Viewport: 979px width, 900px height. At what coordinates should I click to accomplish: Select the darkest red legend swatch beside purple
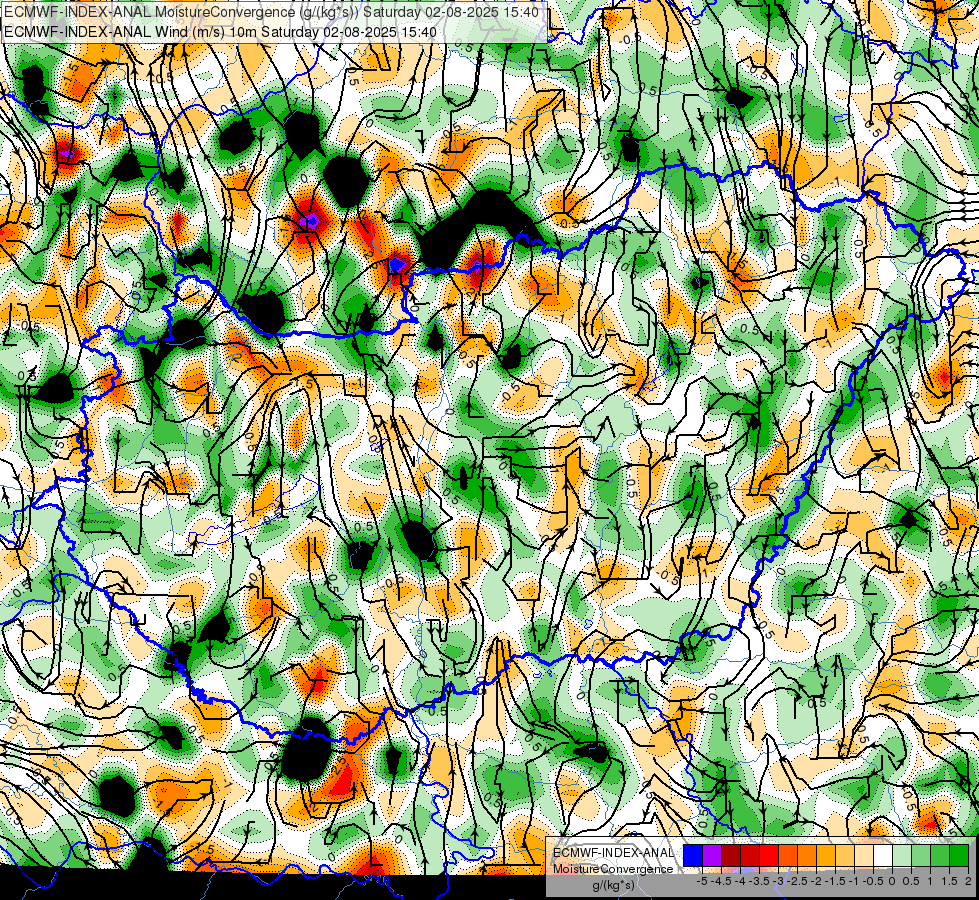[x=731, y=855]
